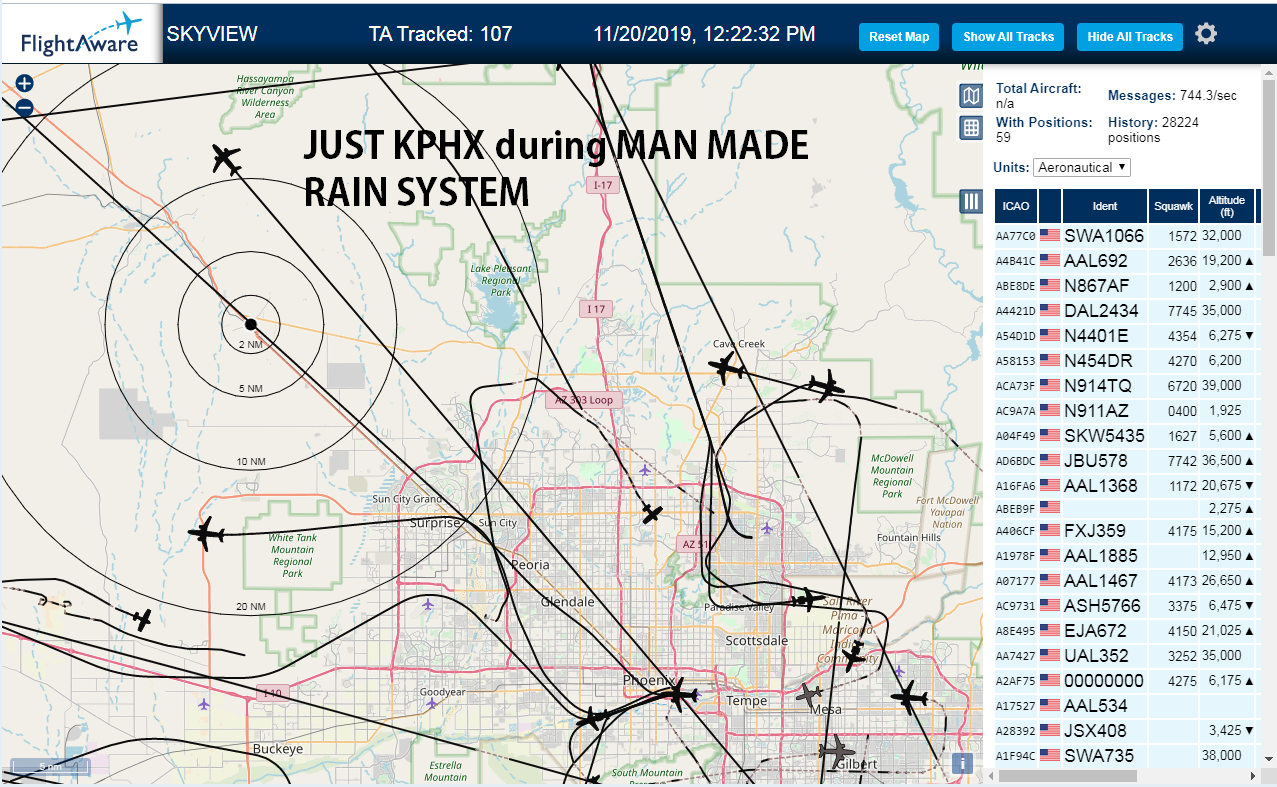Screen dimensions: 1277x787
Task: Zoom out with the minus map button
Action: pos(25,108)
